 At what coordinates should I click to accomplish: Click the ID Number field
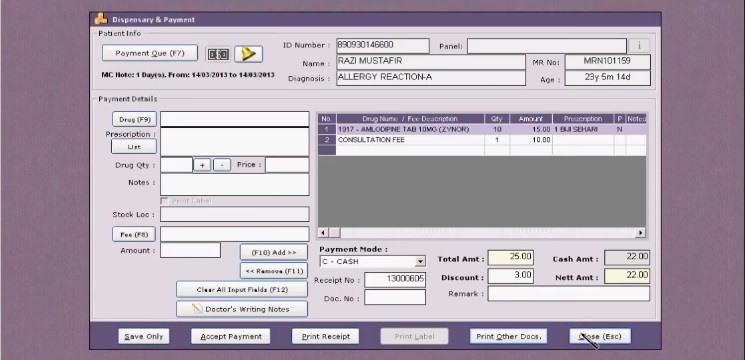(382, 46)
